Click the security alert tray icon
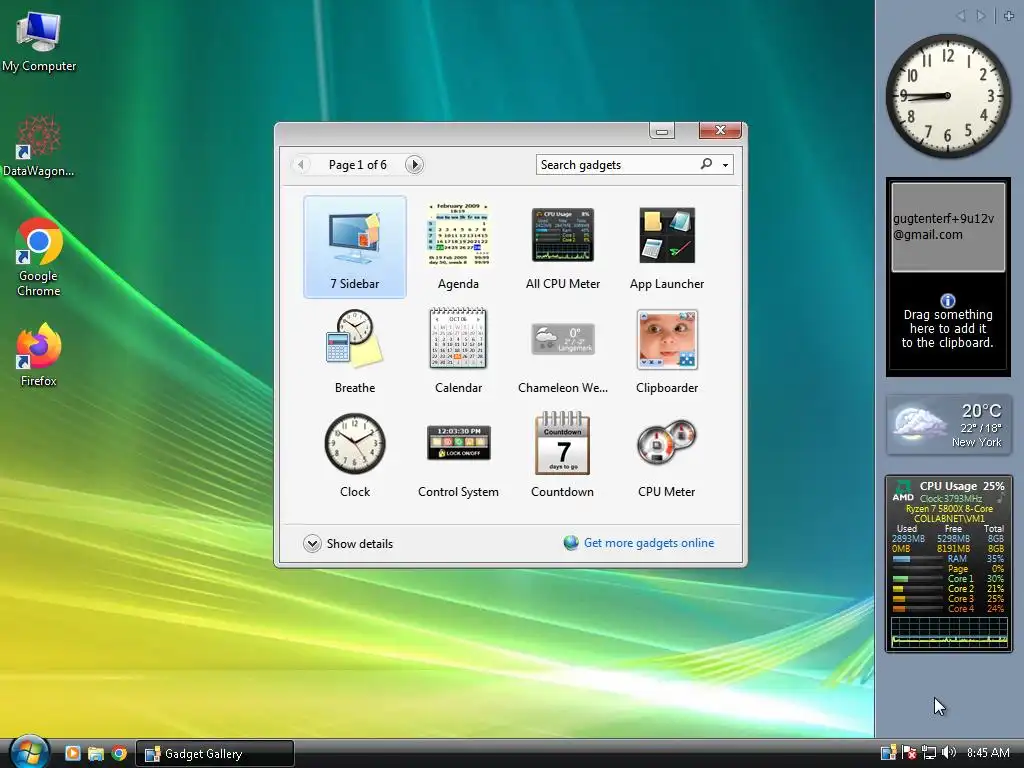 point(908,753)
